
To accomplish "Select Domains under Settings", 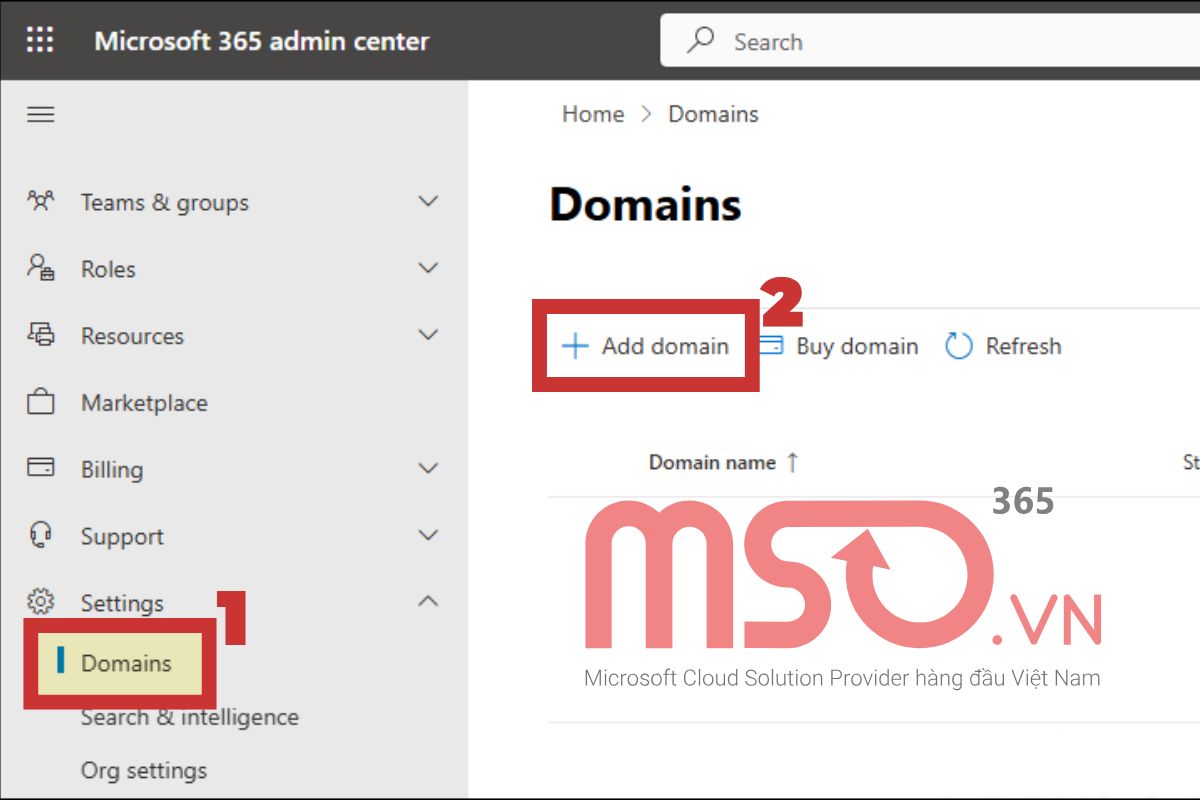I will point(126,663).
